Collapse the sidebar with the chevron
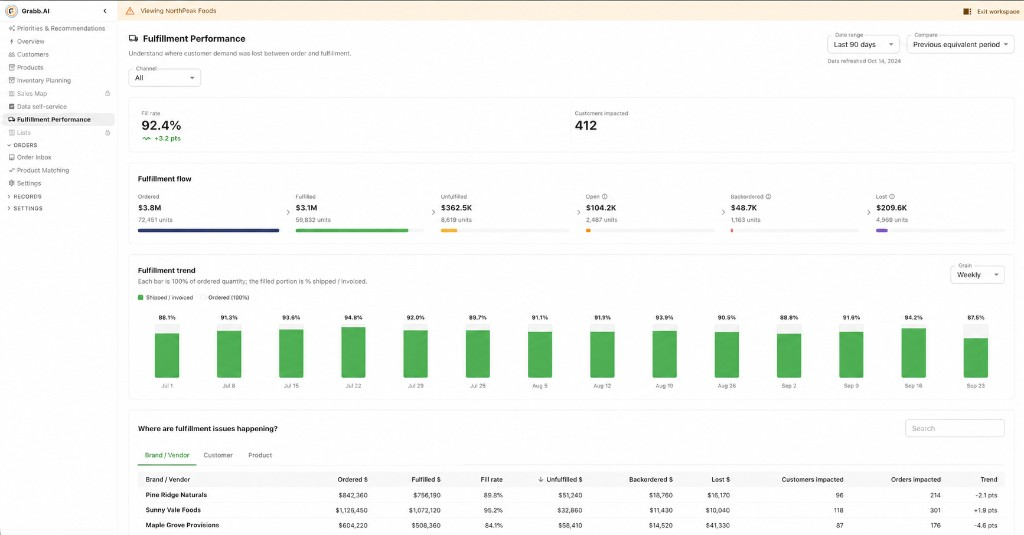Image resolution: width=1024 pixels, height=535 pixels. pyautogui.click(x=105, y=11)
